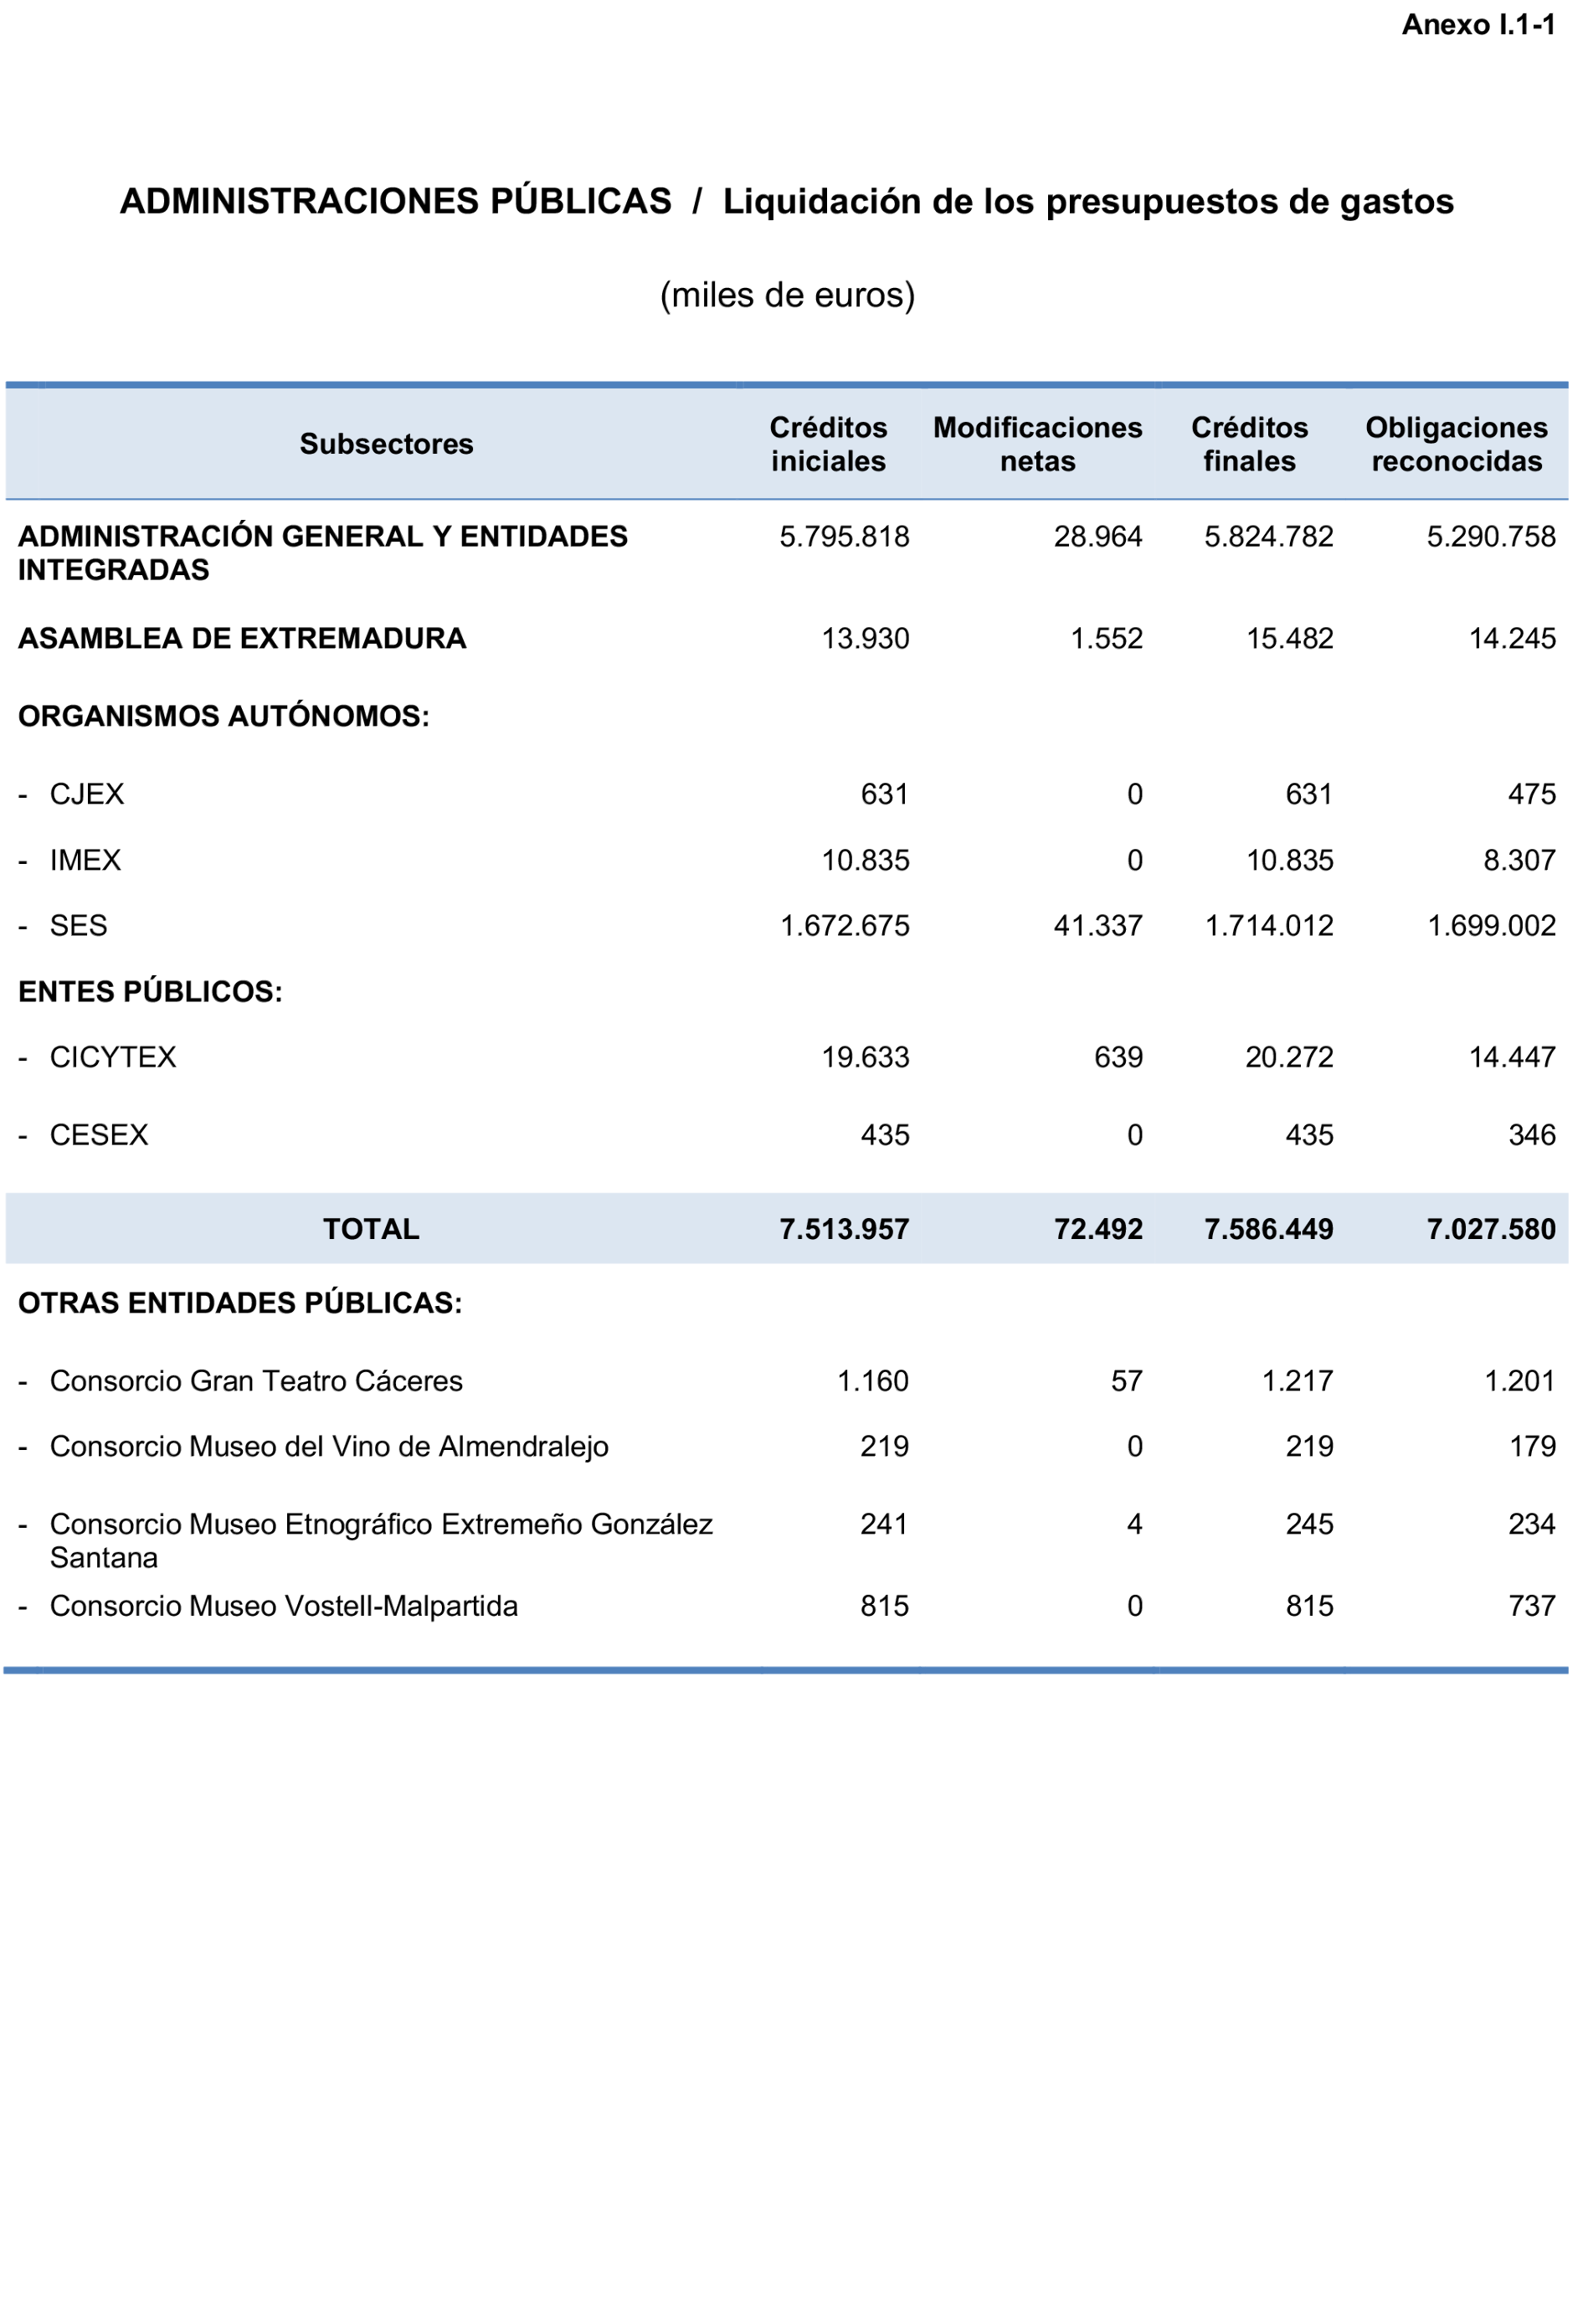
Task: Select the 'Créditos finales' column header
Action: tap(1249, 444)
